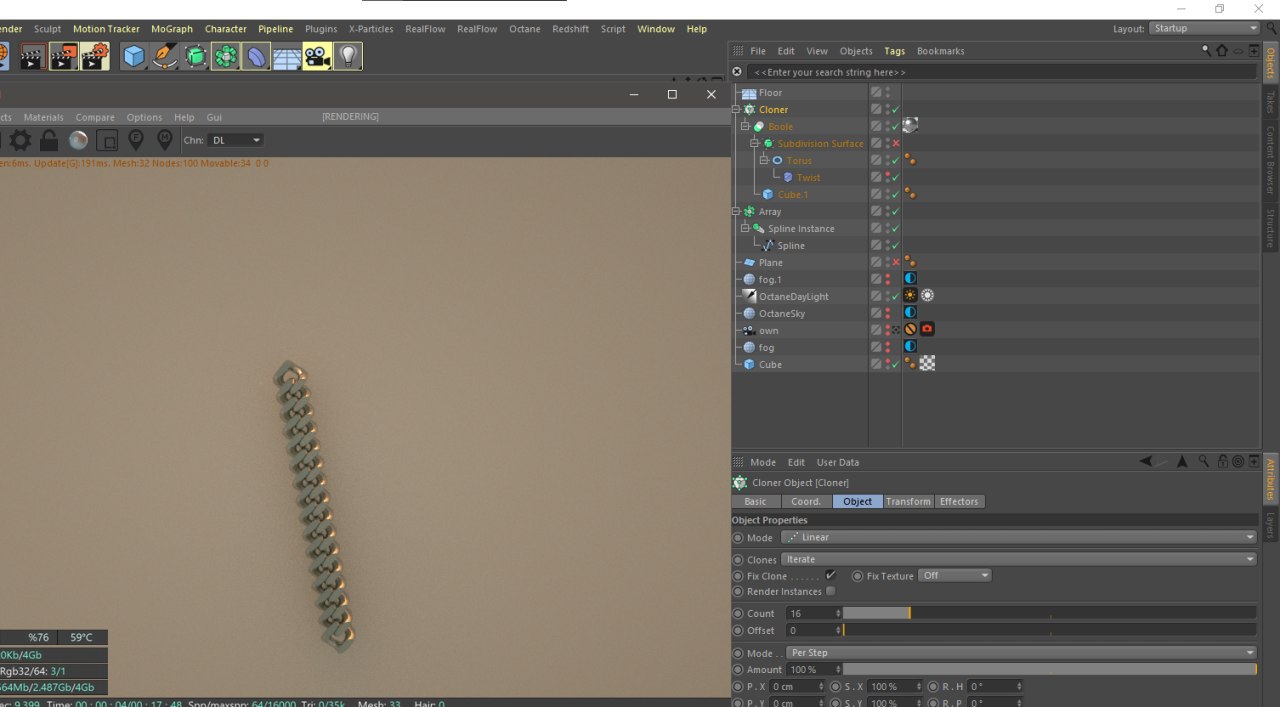Screen dimensions: 1280x707
Task: Select Boole object's material tag
Action: (910, 126)
